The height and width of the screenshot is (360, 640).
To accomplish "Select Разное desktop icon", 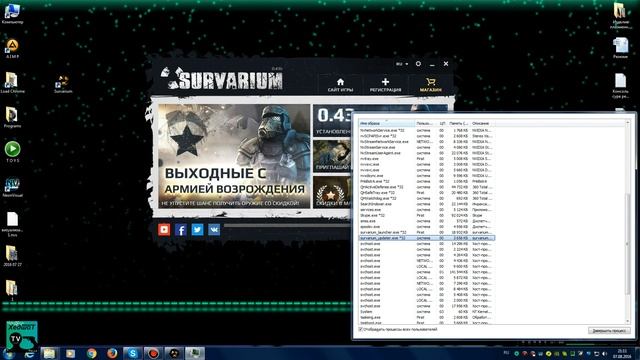I will coord(620,48).
